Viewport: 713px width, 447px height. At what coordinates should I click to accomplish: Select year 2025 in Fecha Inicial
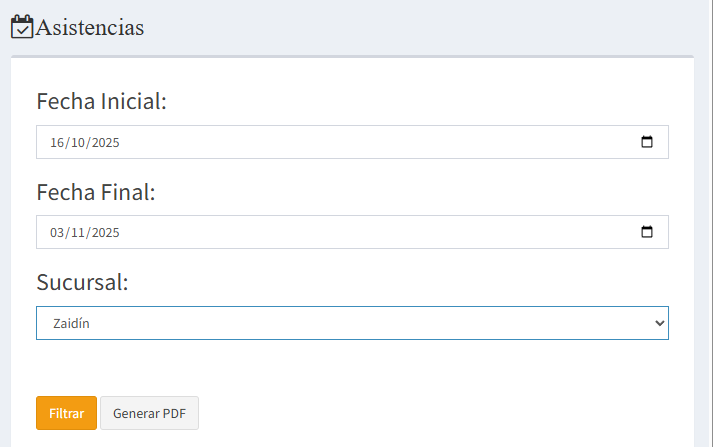pos(104,142)
